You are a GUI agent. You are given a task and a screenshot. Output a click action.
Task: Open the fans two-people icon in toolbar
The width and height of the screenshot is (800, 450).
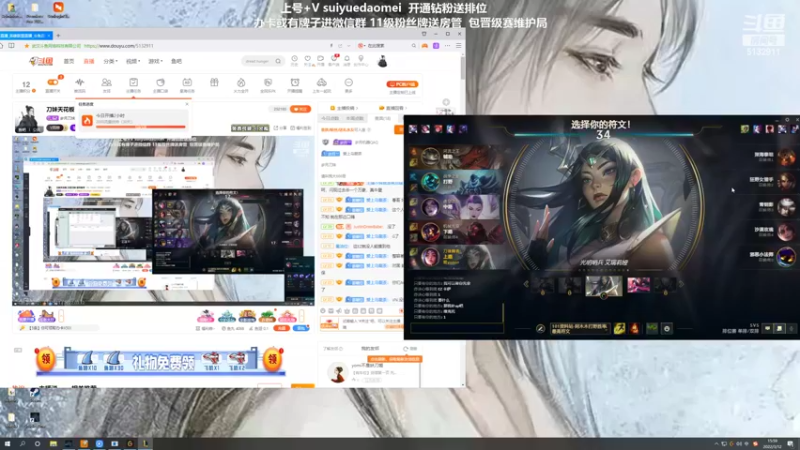point(107,82)
